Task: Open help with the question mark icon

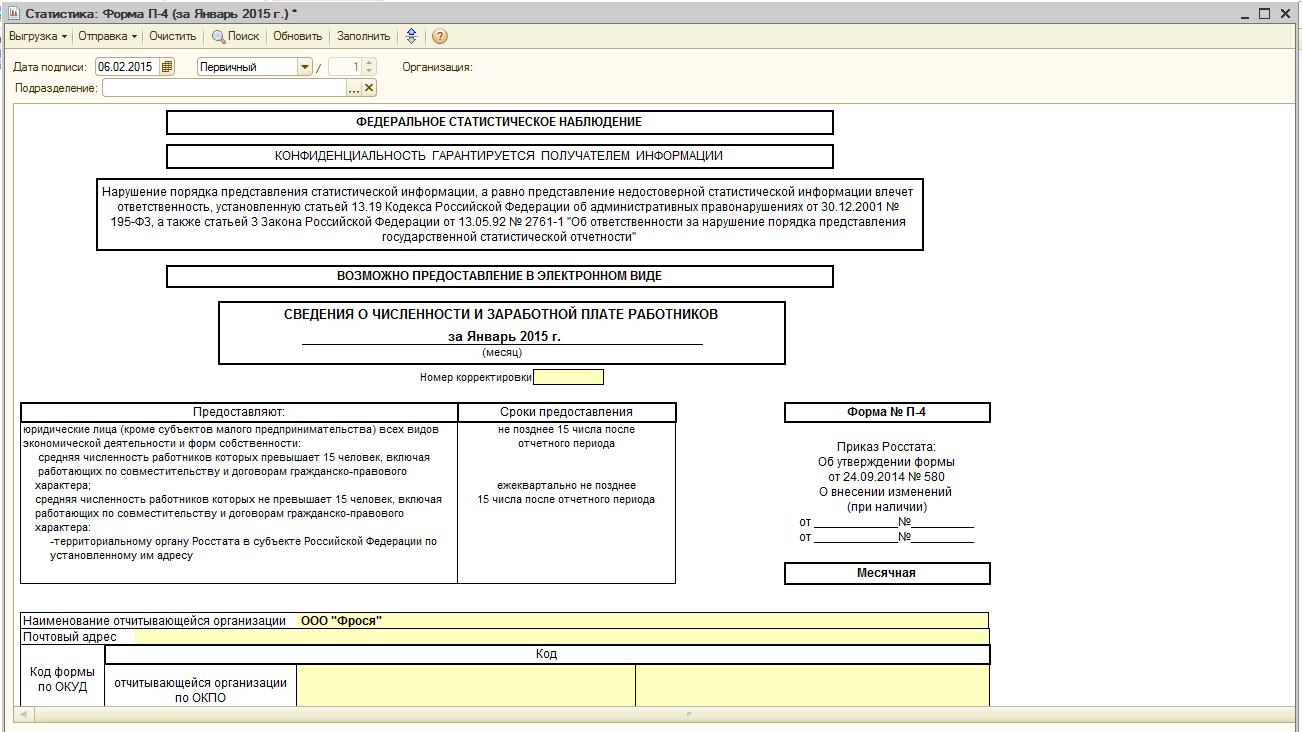Action: (439, 36)
